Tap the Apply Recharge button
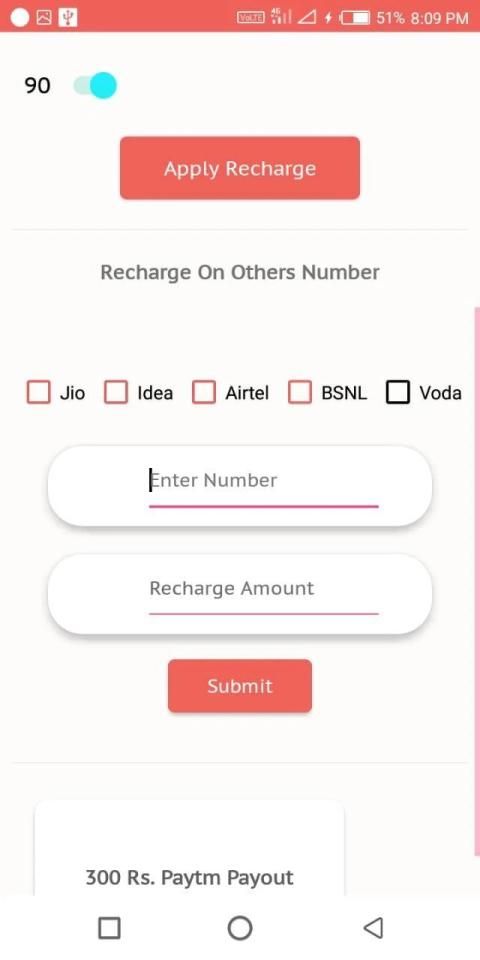This screenshot has height=960, width=480. [240, 168]
